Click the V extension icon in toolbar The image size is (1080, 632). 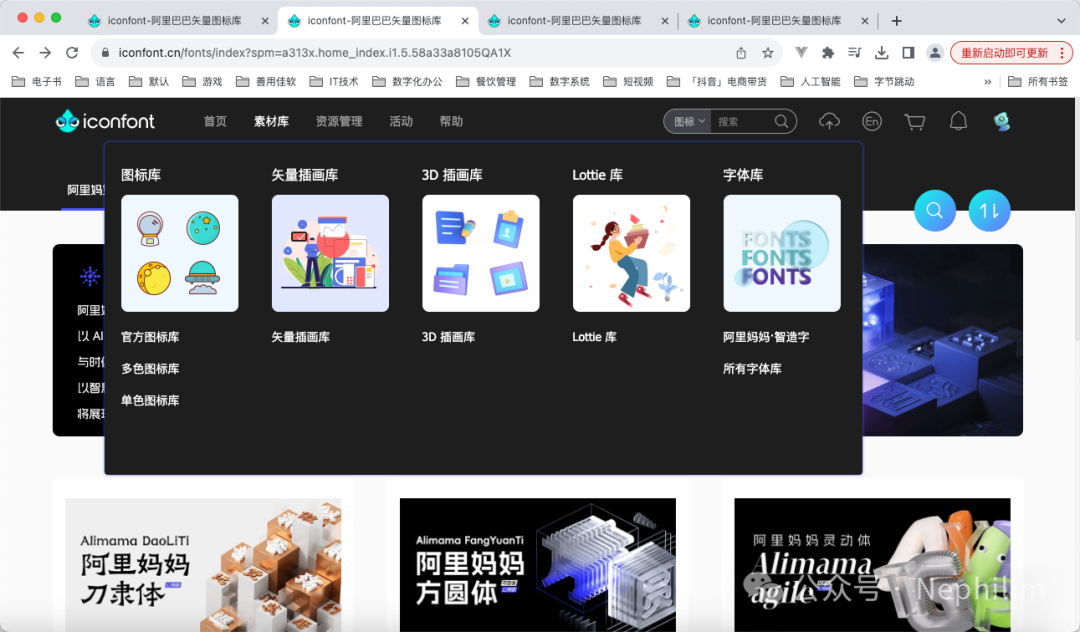tap(801, 52)
